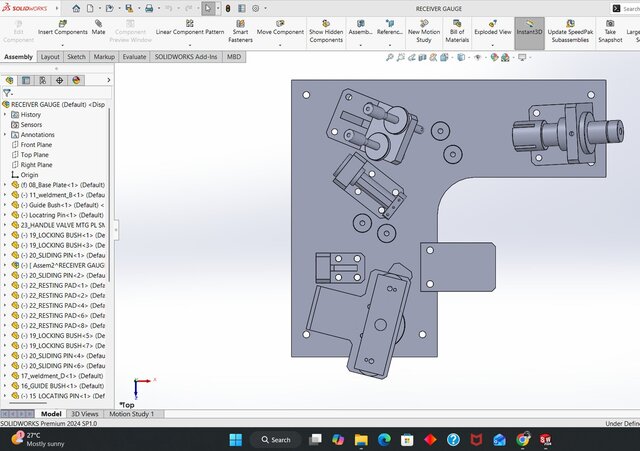Click the SOLIDWORKS Search box
This screenshot has width=640, height=451.
(x=625, y=8)
